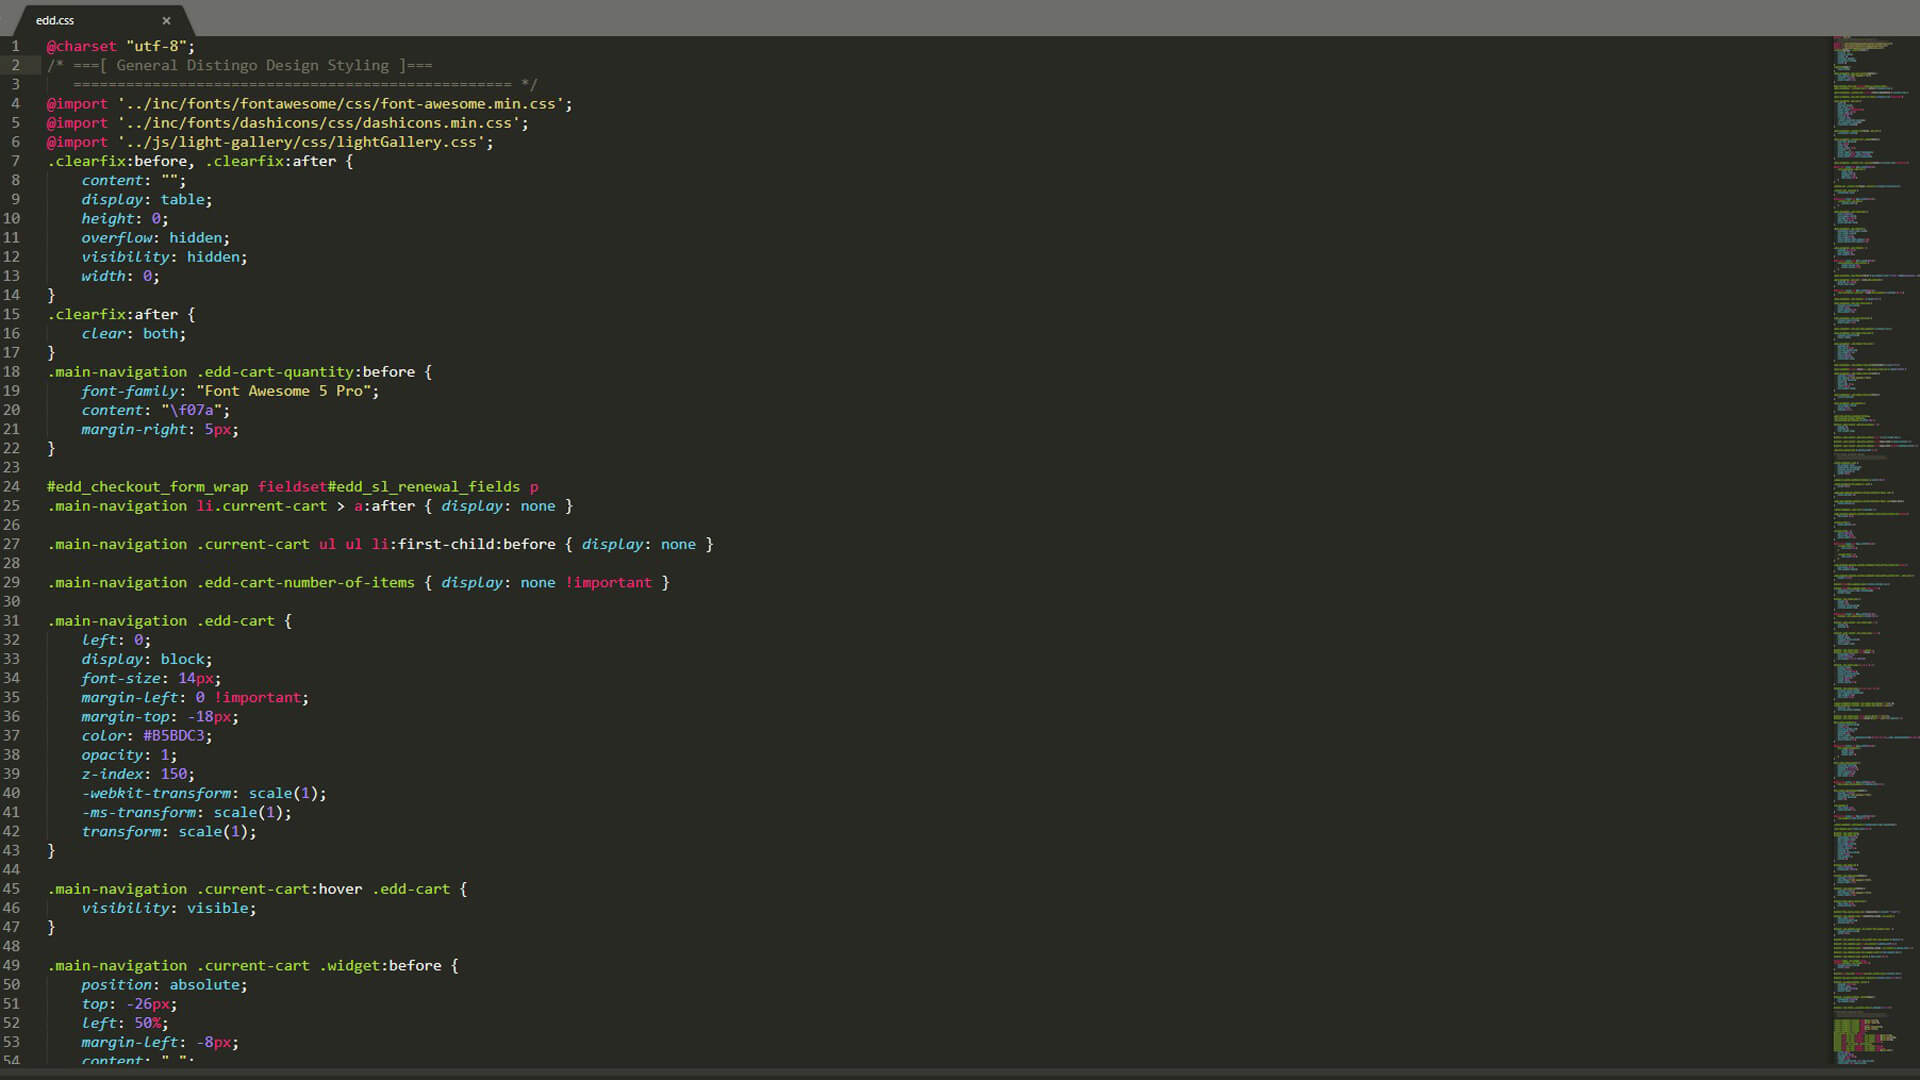The width and height of the screenshot is (1920, 1080).
Task: Click the .edd-cart-number-of-items selector
Action: 305,583
